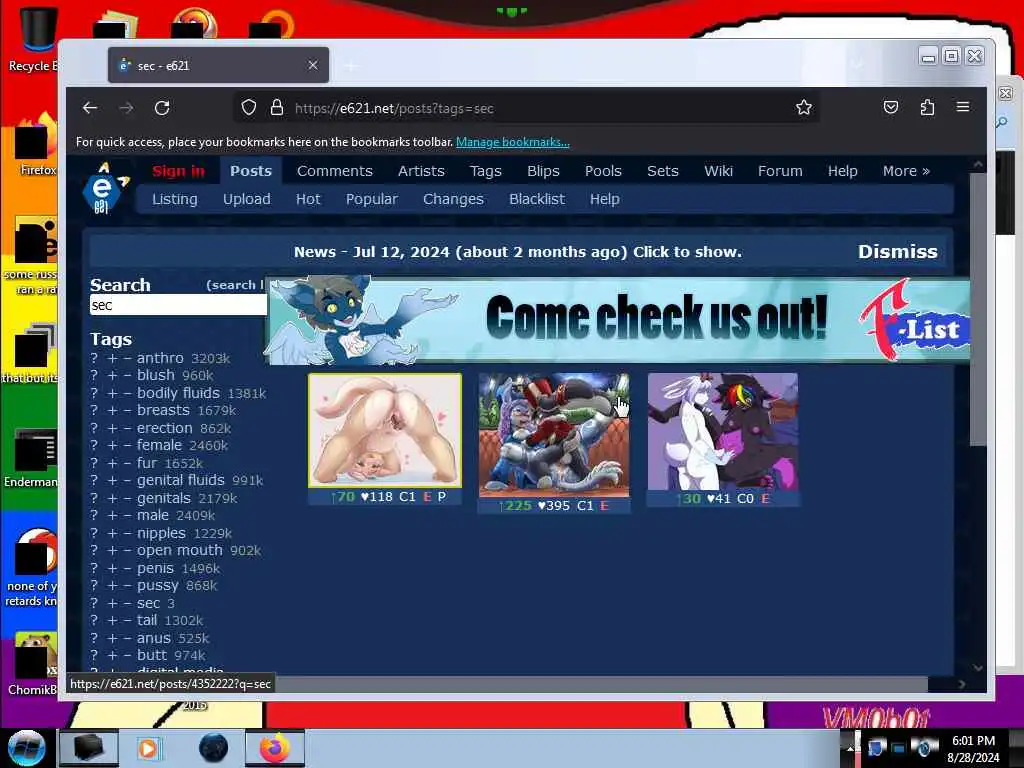
Task: Open the Blacklist submenu link
Action: tap(537, 199)
